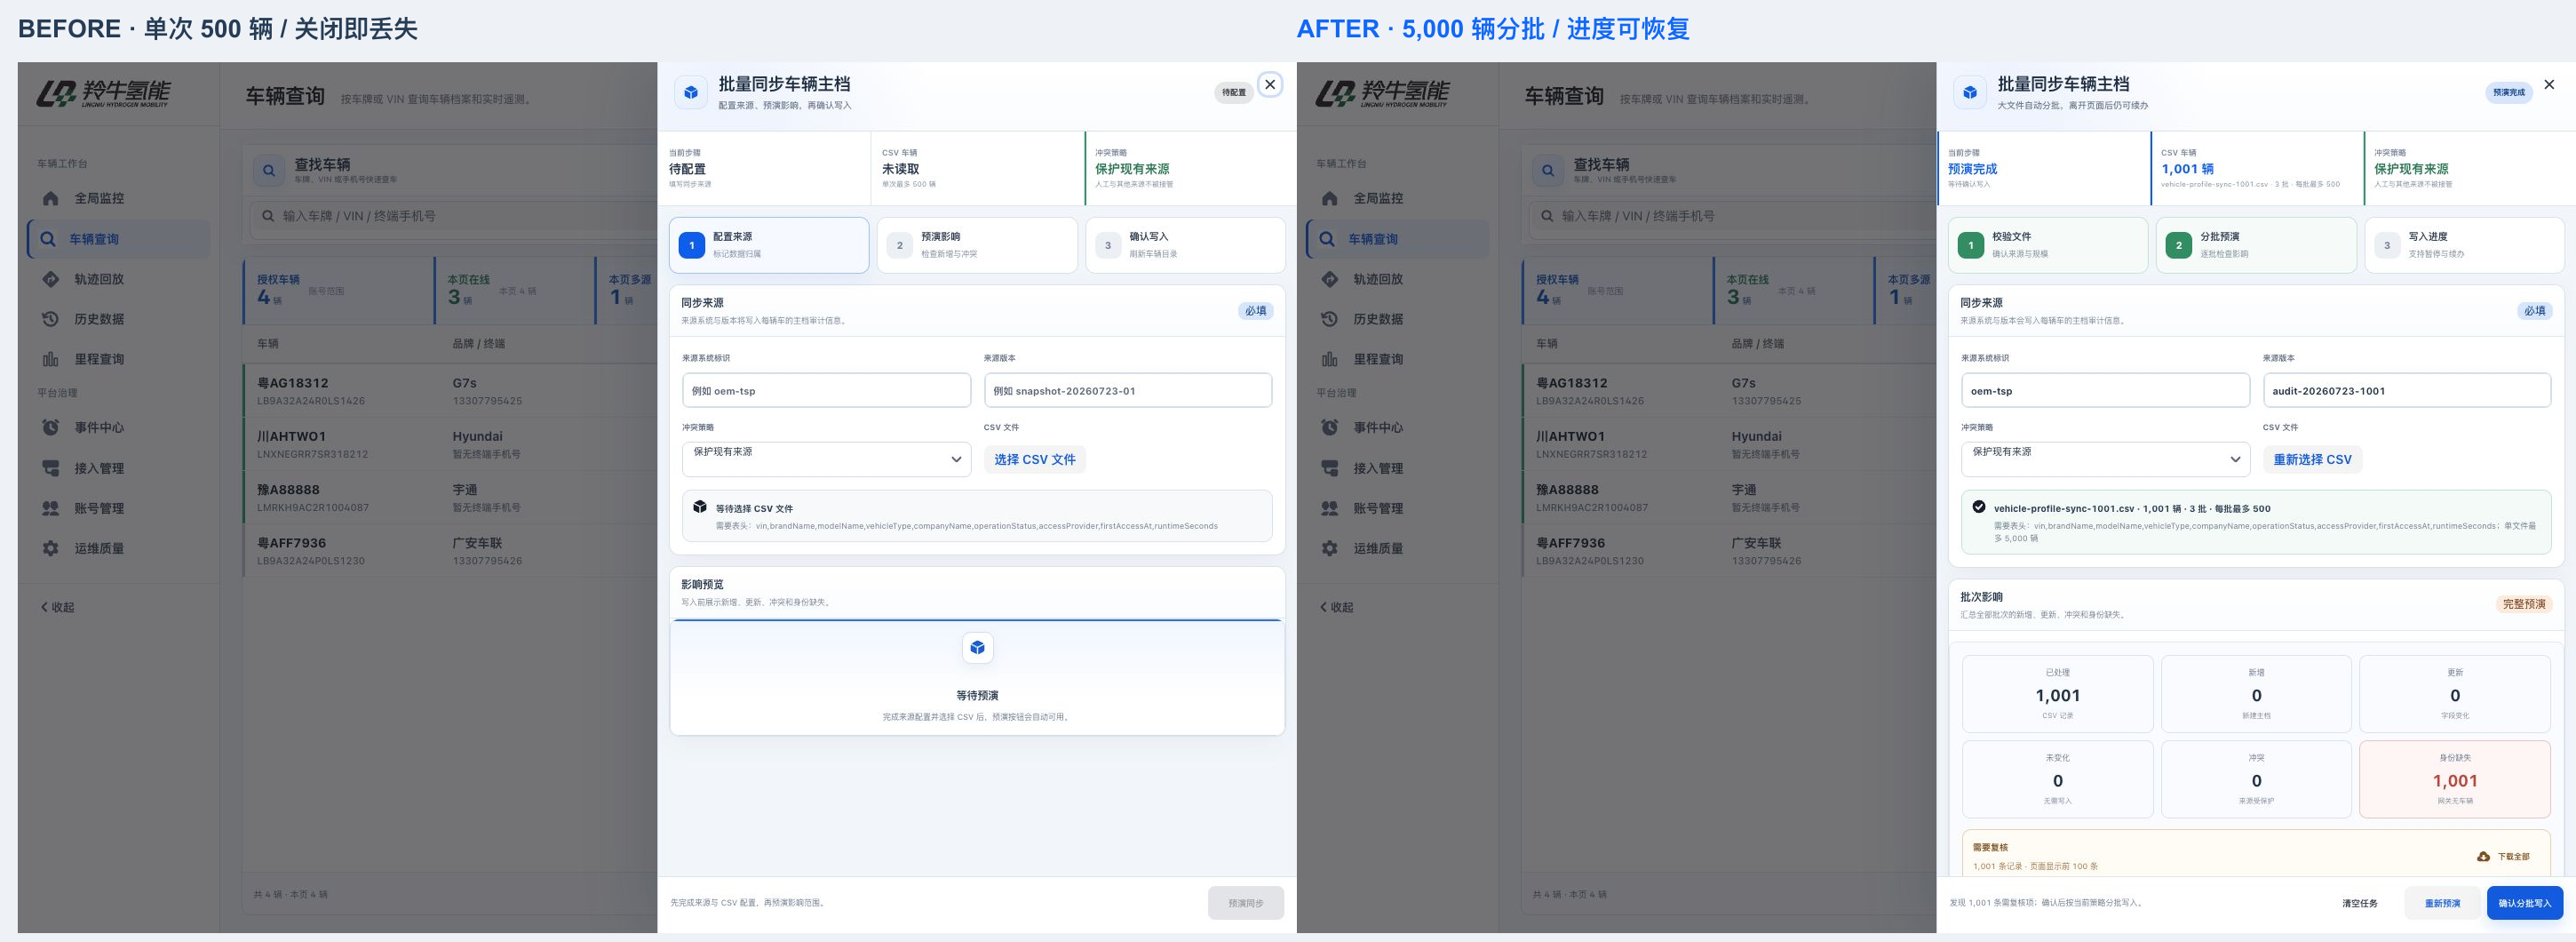The image size is (2576, 942).
Task: Click 轨迹回放 icon in BEFORE sidebar
Action: (51, 279)
